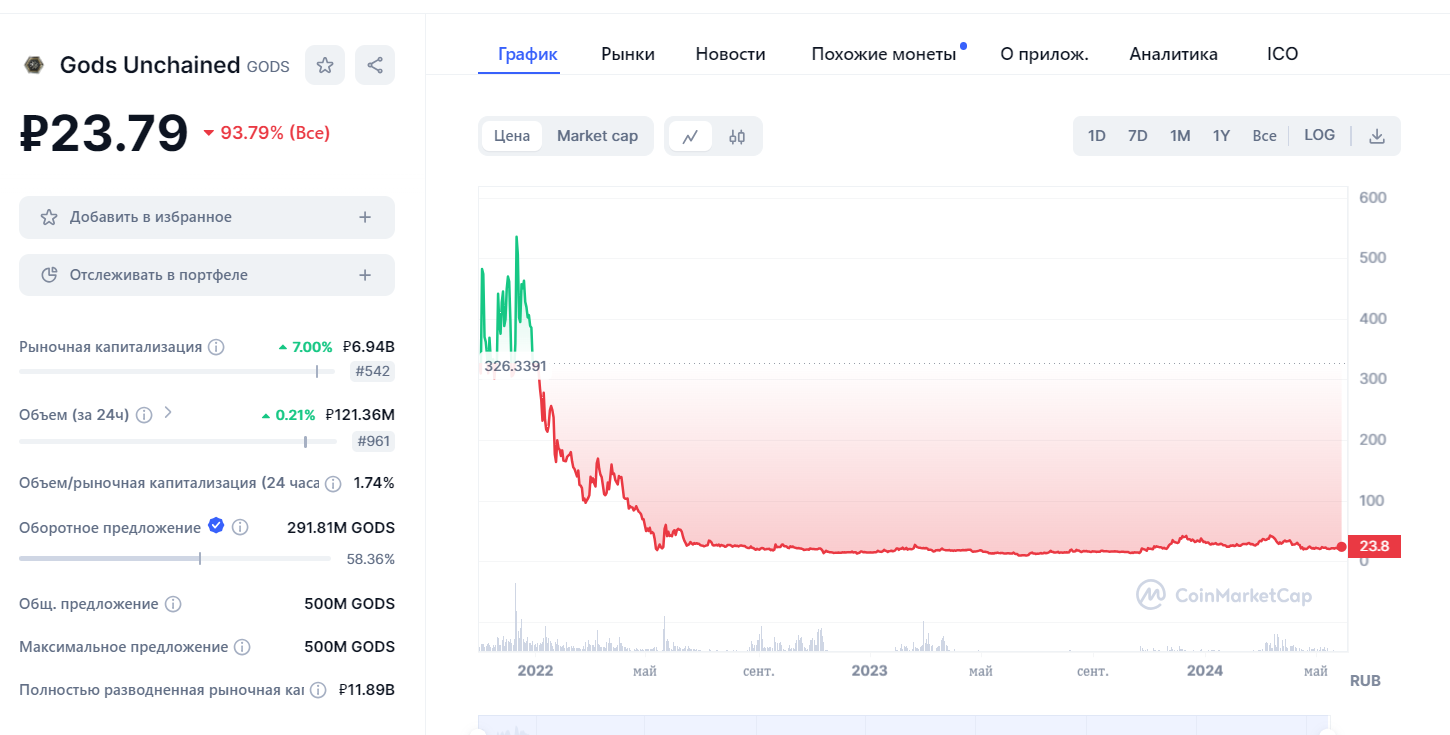The image size is (1450, 735).
Task: Select the Цена chart mode
Action: pos(512,136)
